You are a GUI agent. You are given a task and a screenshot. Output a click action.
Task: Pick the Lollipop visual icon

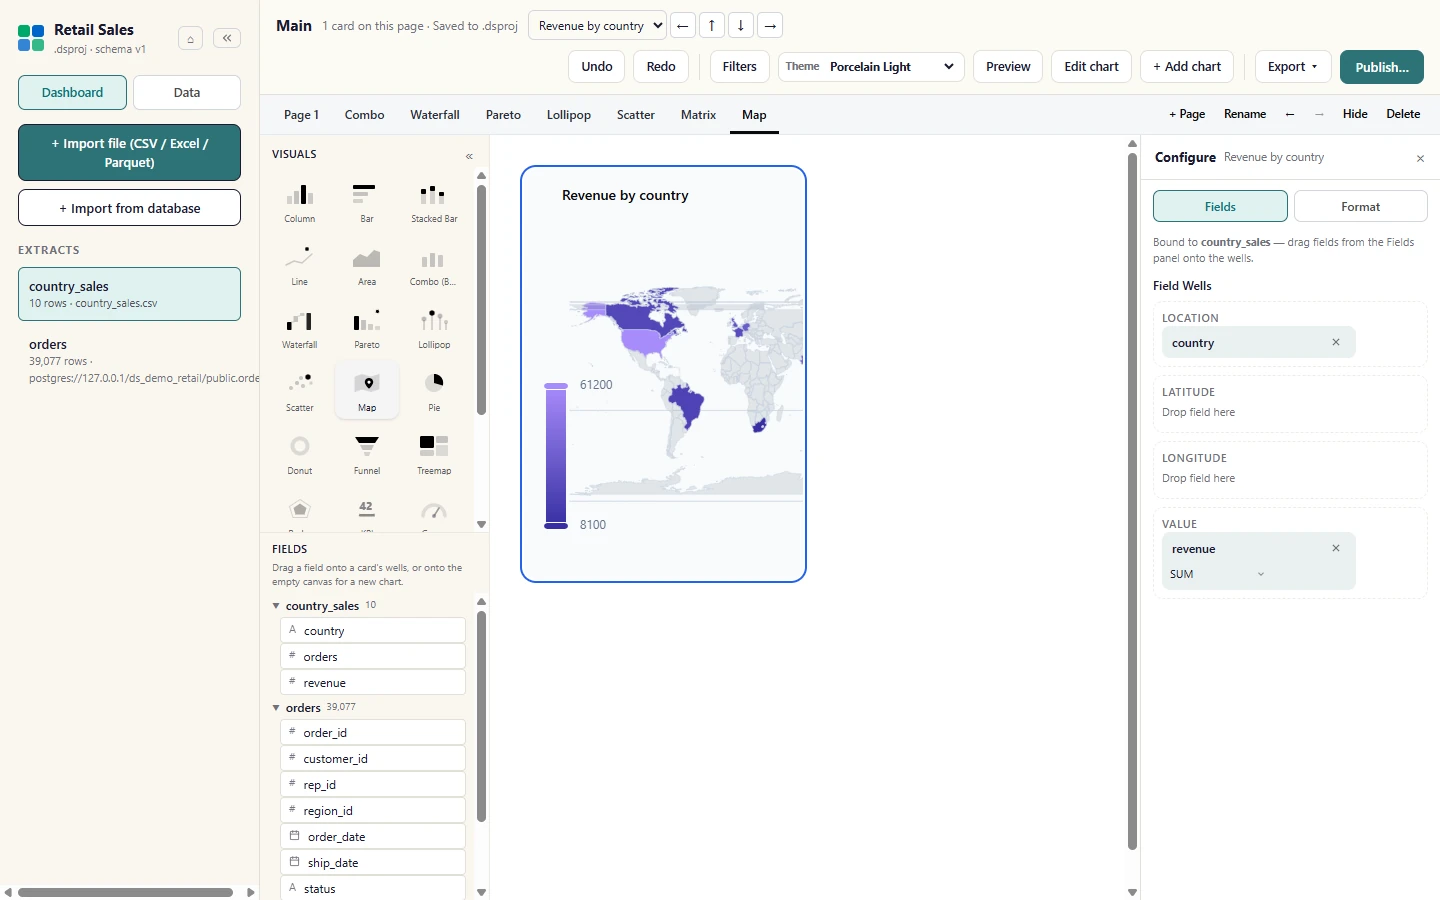coord(434,328)
